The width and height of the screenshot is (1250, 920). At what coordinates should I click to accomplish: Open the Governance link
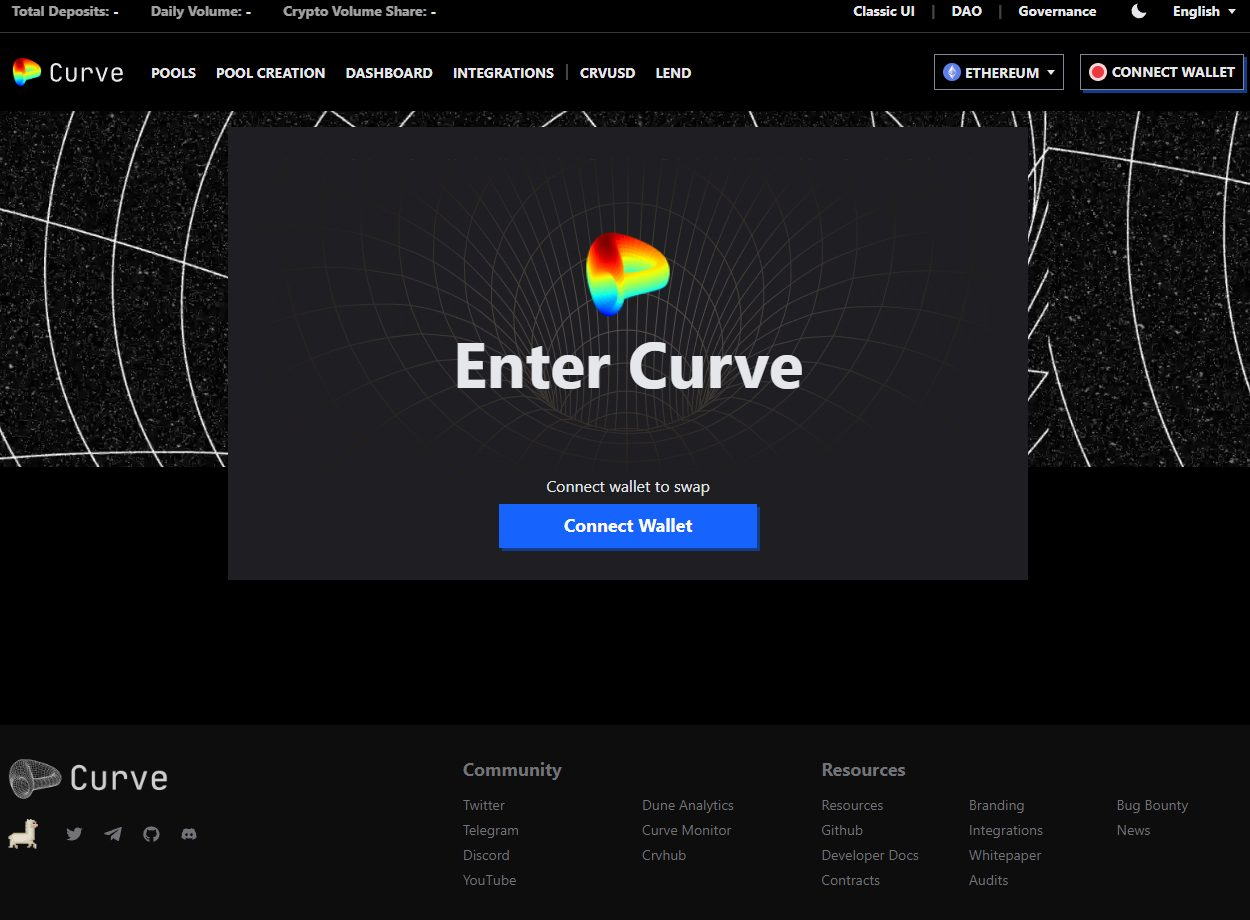coord(1057,12)
